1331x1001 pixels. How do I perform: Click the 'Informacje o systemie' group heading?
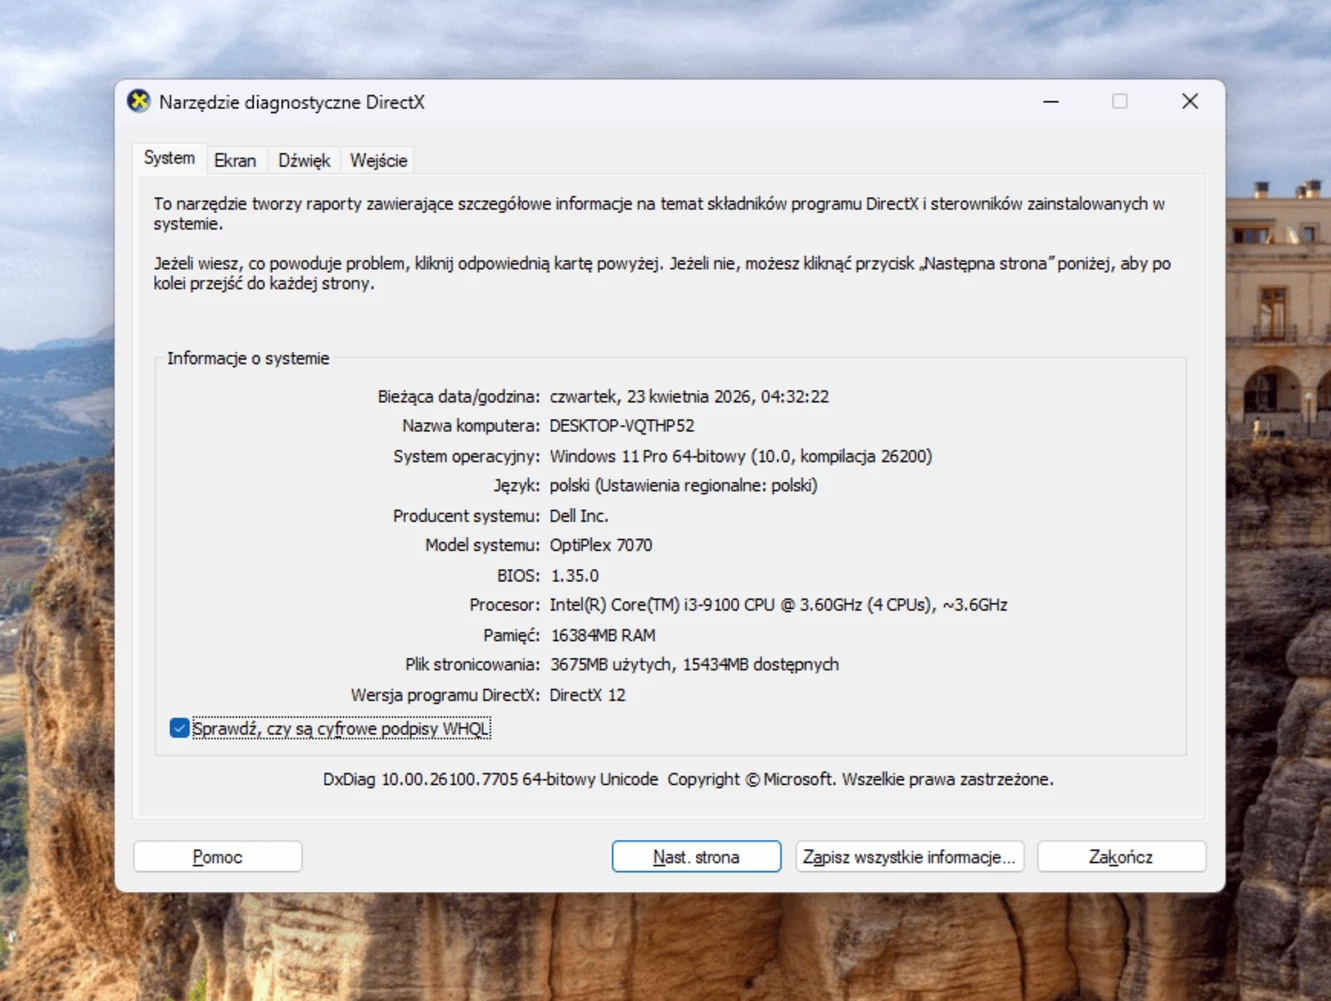click(248, 358)
